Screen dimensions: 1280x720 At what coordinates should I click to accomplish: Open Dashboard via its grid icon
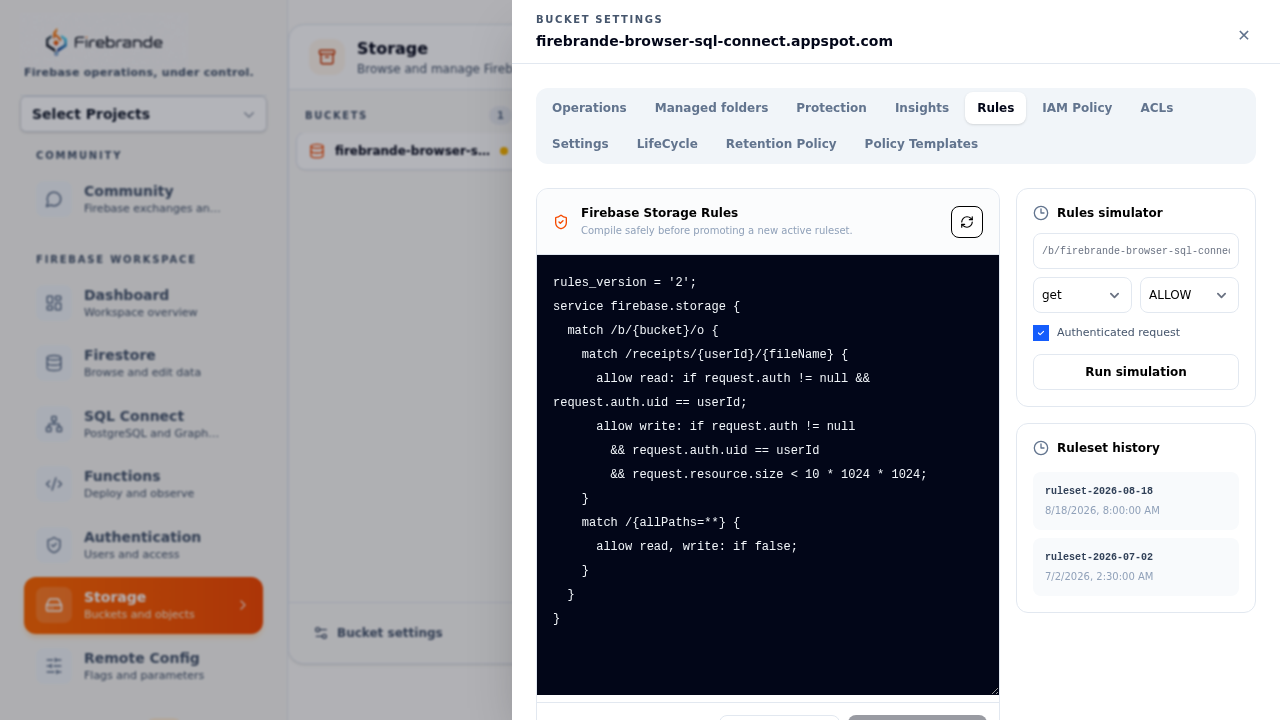54,303
